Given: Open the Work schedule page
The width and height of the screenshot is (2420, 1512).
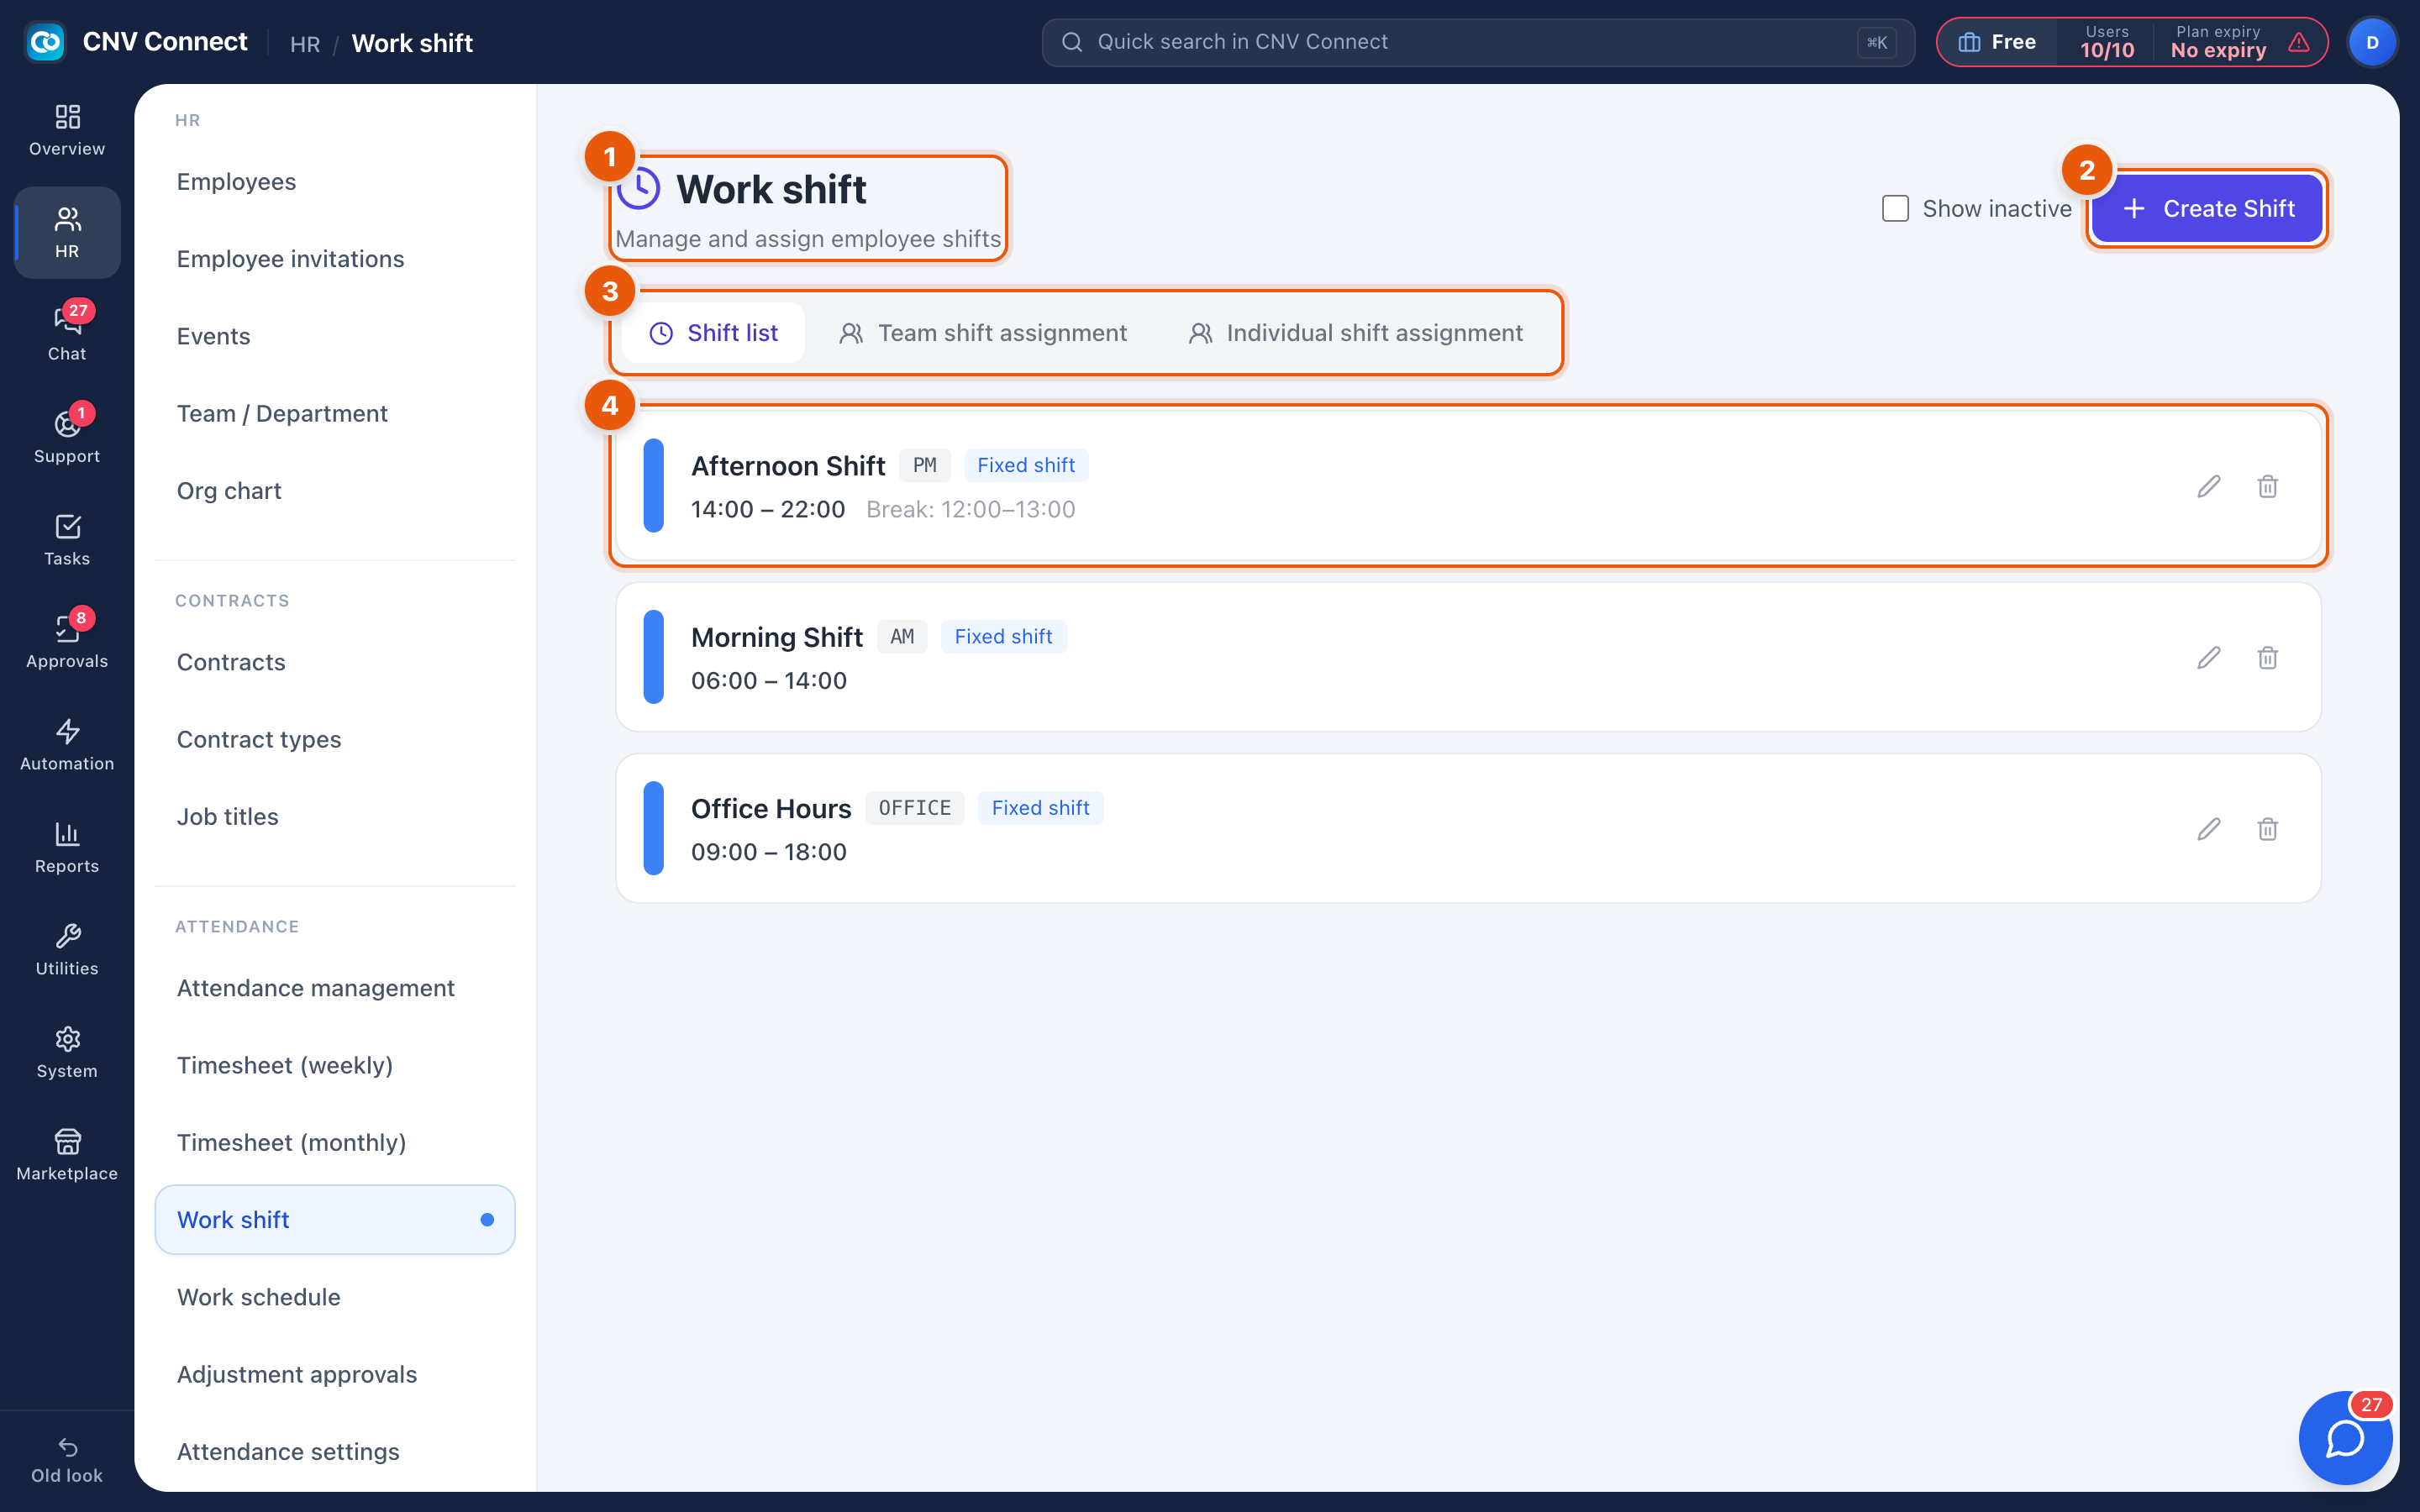Looking at the screenshot, I should pyautogui.click(x=335, y=1297).
